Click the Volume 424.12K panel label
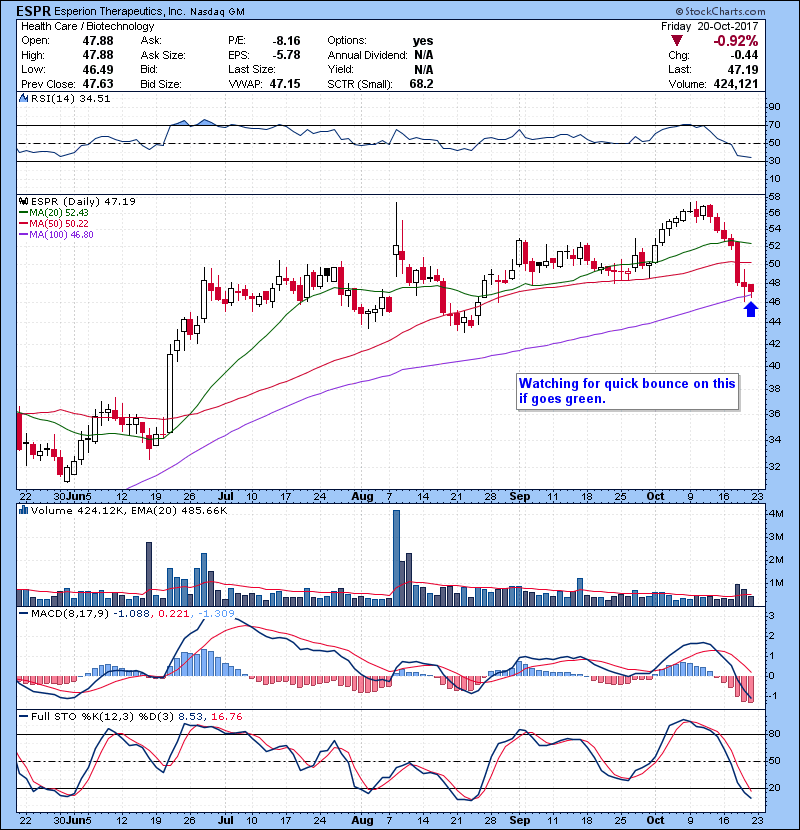The width and height of the screenshot is (800, 830). click(78, 510)
